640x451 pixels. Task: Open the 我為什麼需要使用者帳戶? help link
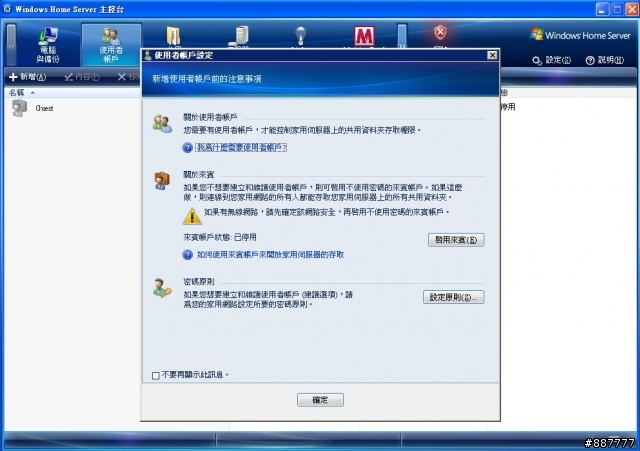(x=241, y=148)
